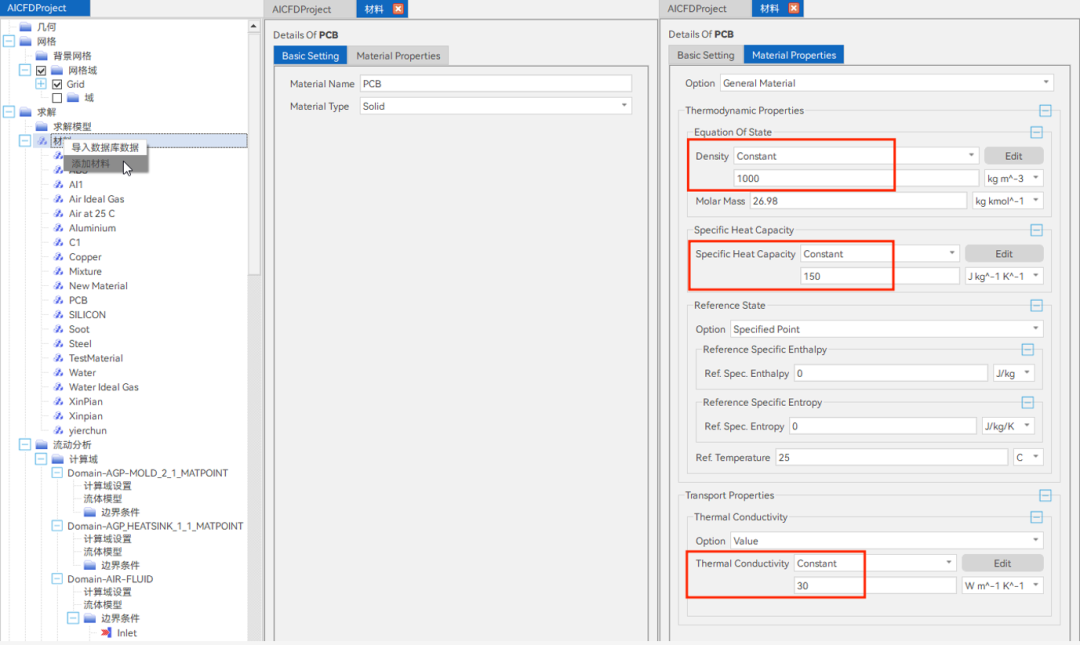Select 导入数据库数据 context menu item
This screenshot has height=645, width=1080.
pyautogui.click(x=105, y=147)
